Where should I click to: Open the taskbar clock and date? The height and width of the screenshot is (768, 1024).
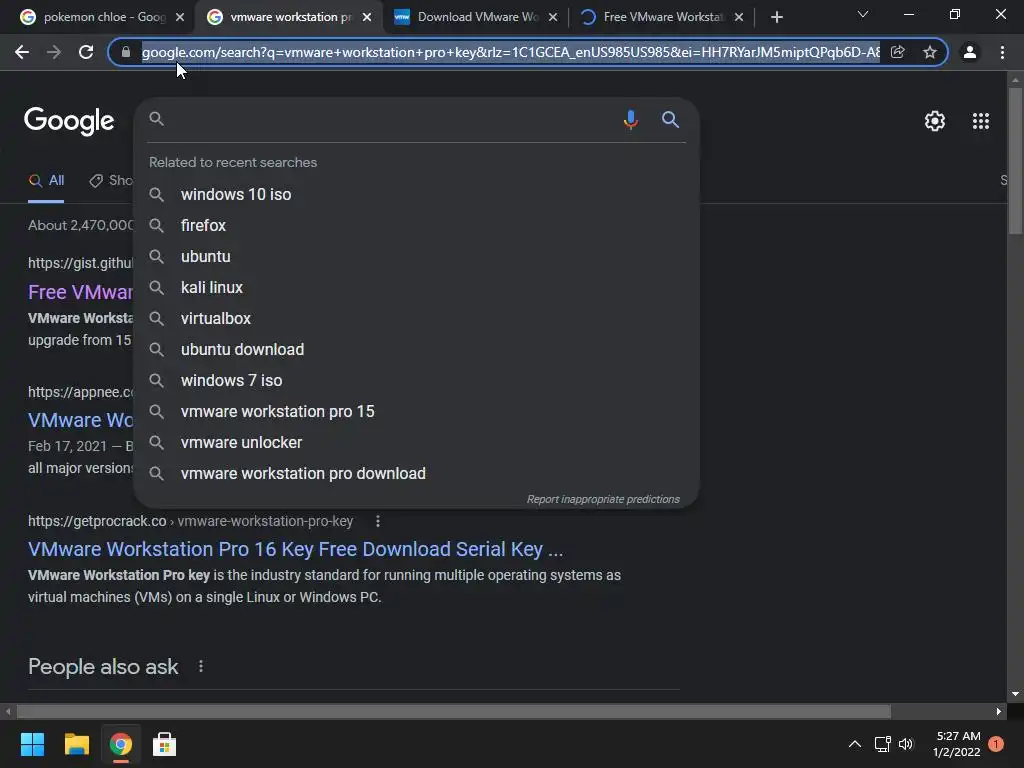click(x=957, y=744)
